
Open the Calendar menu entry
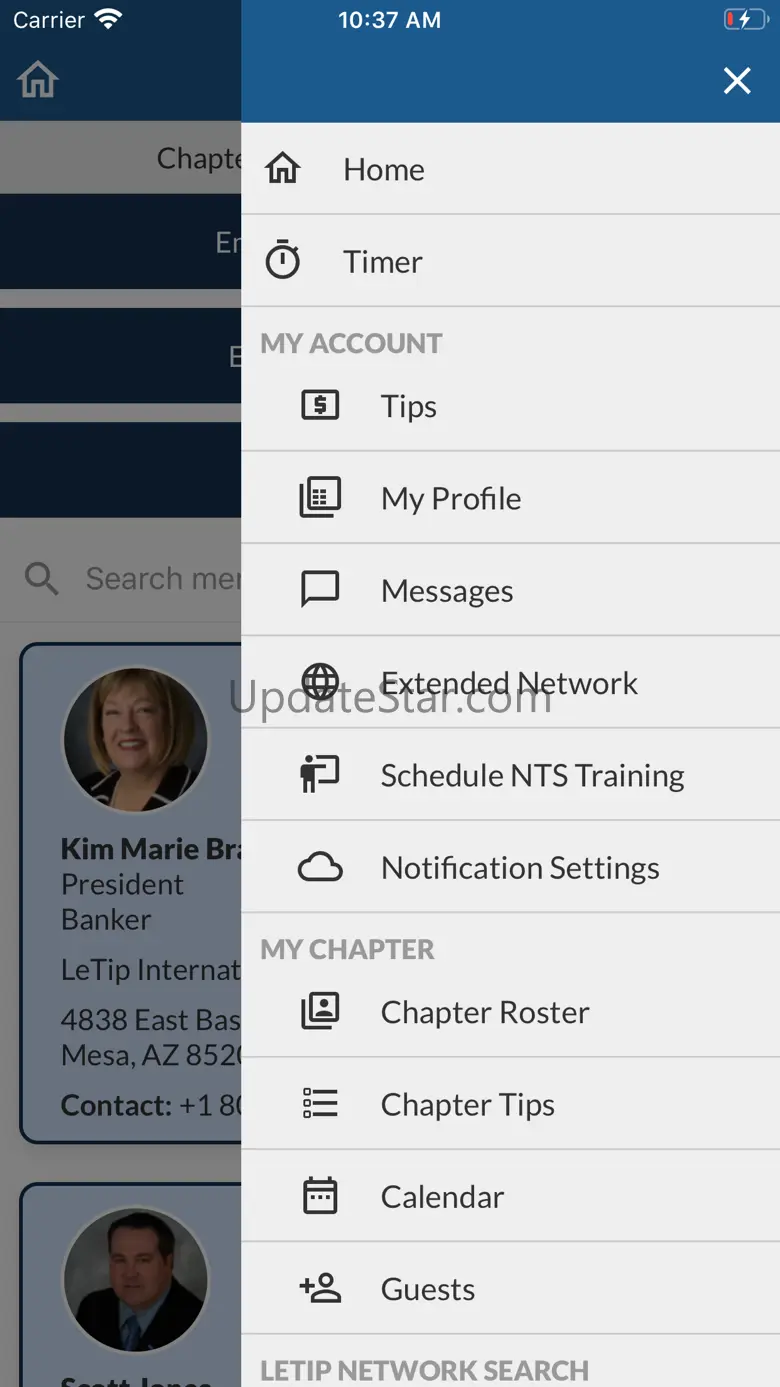point(442,1197)
